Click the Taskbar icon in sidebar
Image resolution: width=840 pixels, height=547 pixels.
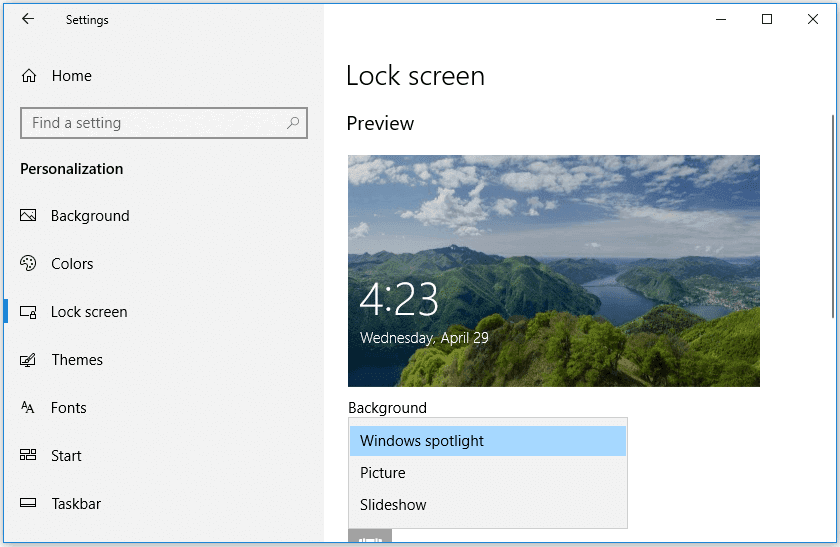[29, 504]
